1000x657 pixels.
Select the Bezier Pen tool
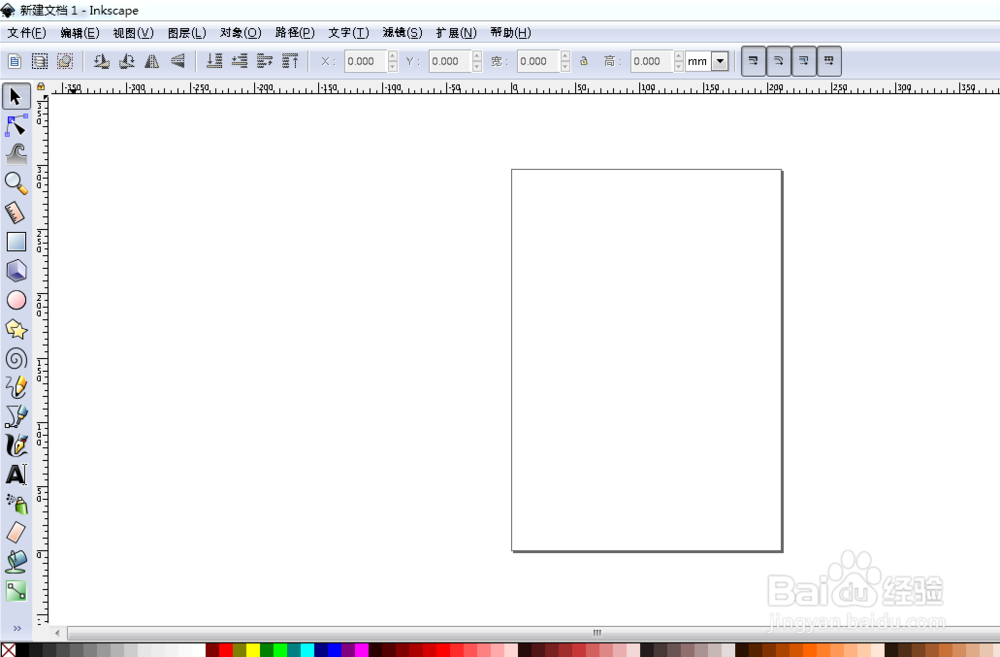[16, 417]
